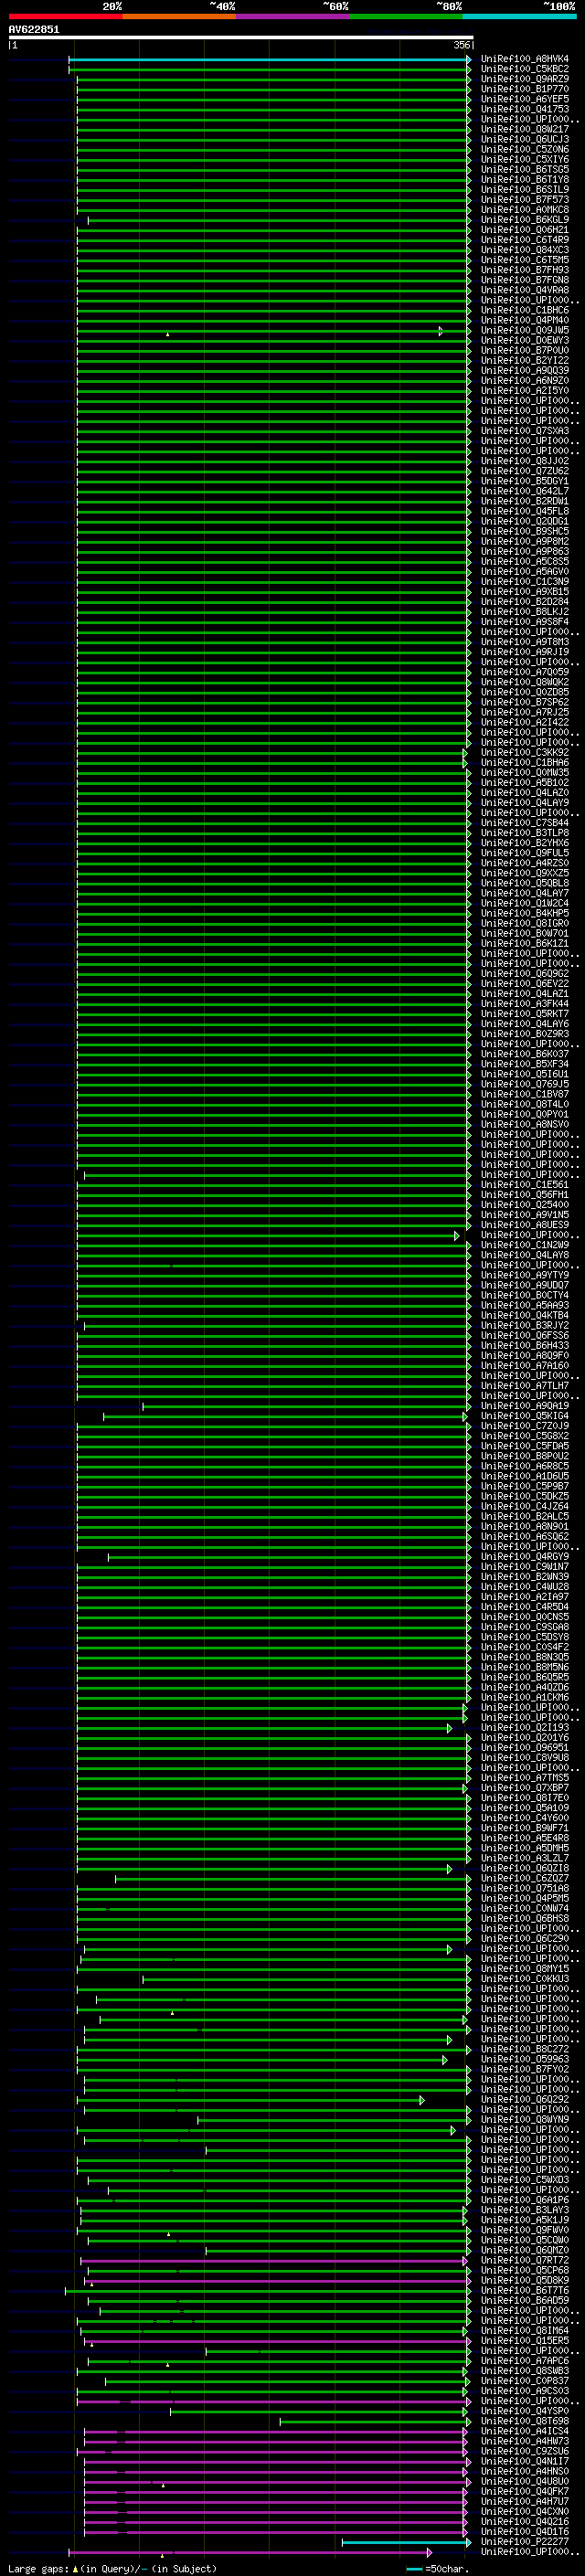Click the =50char. scale legend
The width and height of the screenshot is (585, 2576).
point(438,2569)
